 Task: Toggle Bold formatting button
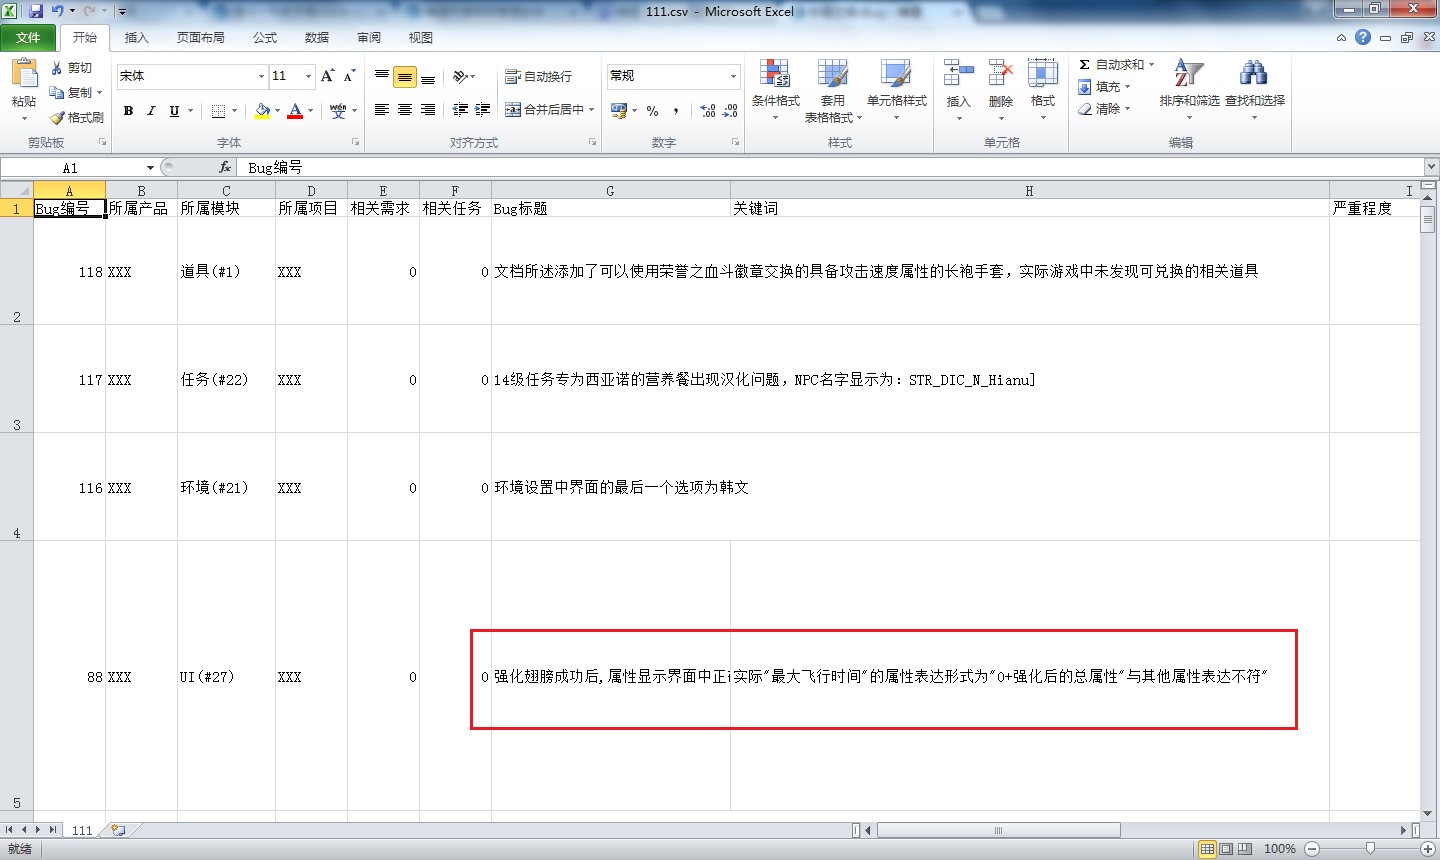click(128, 111)
